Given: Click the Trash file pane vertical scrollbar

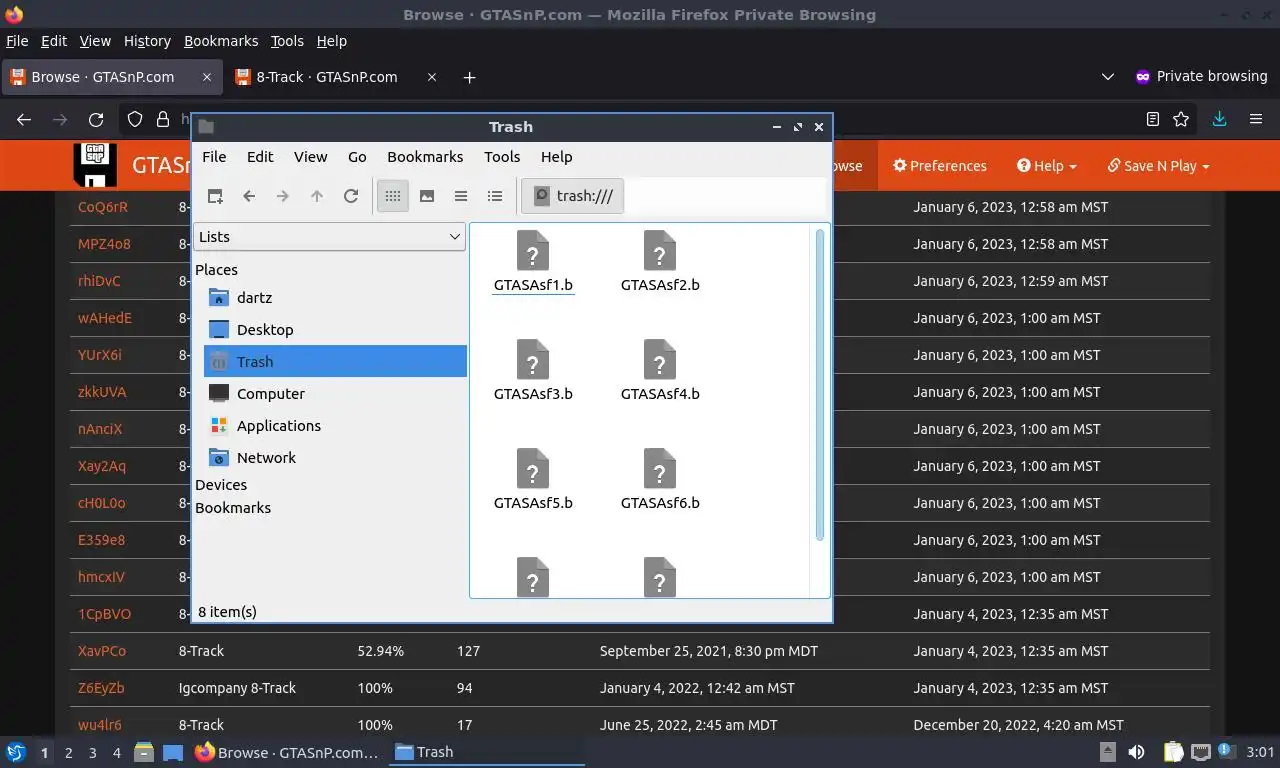Looking at the screenshot, I should tap(820, 385).
